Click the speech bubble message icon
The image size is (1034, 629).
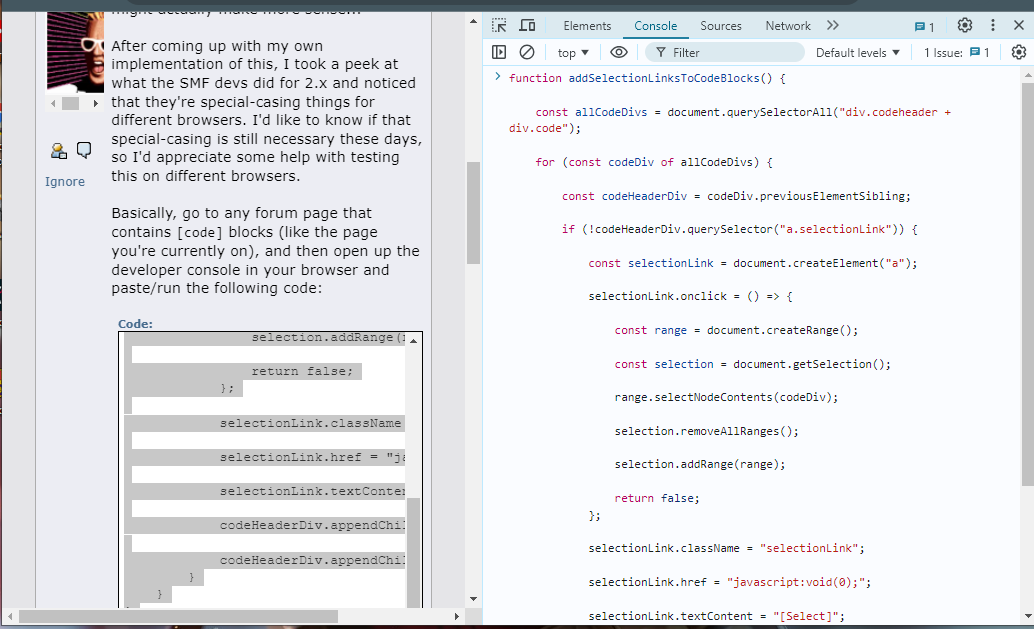(84, 150)
